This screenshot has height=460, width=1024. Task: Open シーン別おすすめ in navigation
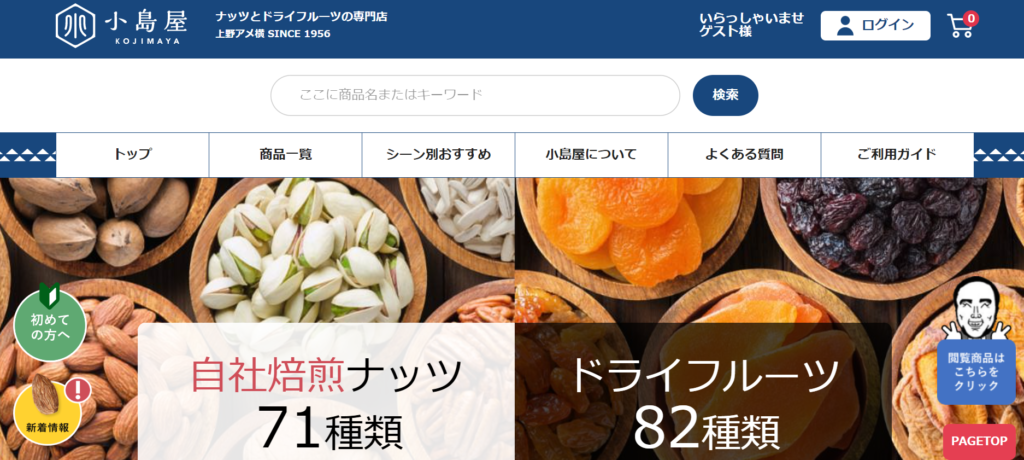(x=438, y=155)
